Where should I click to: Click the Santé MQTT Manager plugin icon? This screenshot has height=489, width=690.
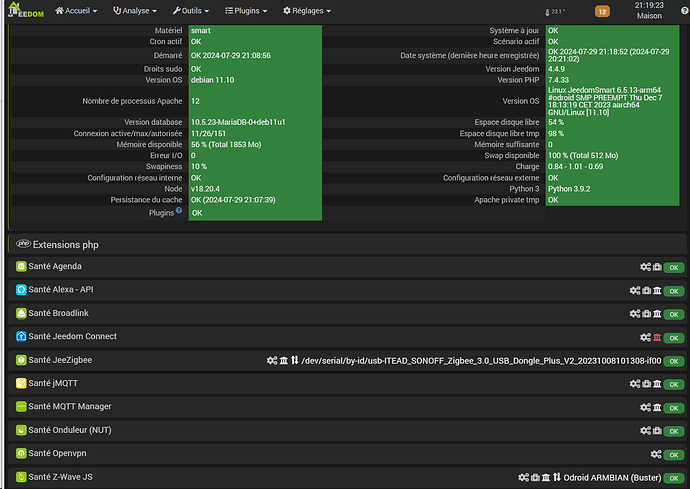click(x=21, y=407)
